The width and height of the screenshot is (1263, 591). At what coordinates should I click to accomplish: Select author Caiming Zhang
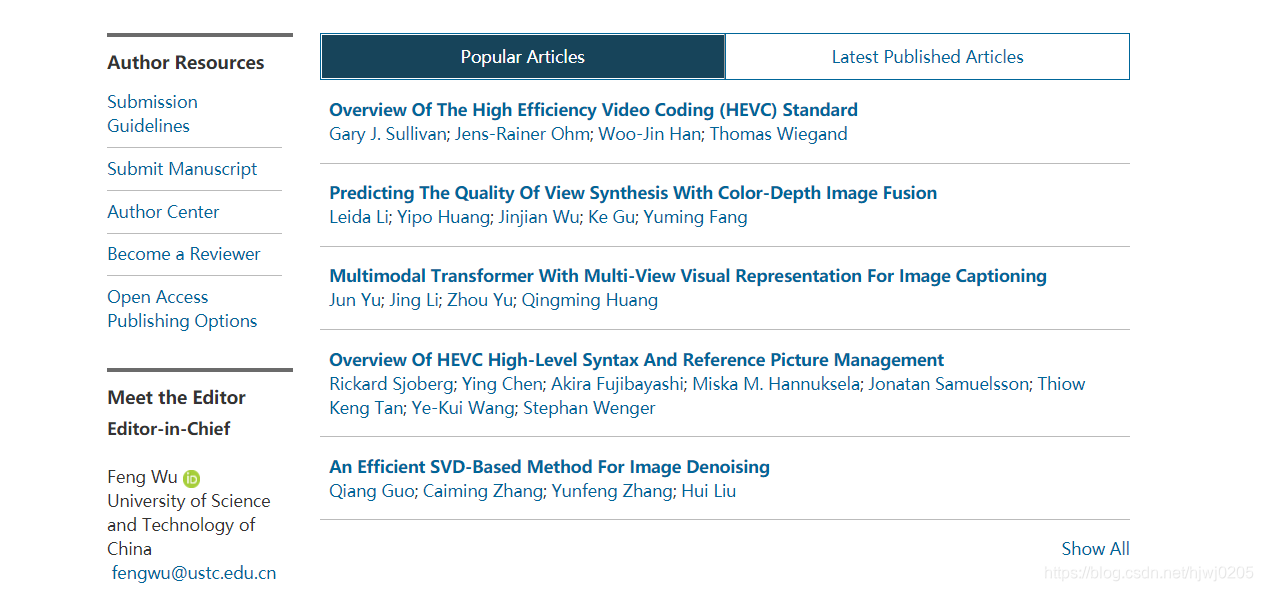tap(483, 491)
